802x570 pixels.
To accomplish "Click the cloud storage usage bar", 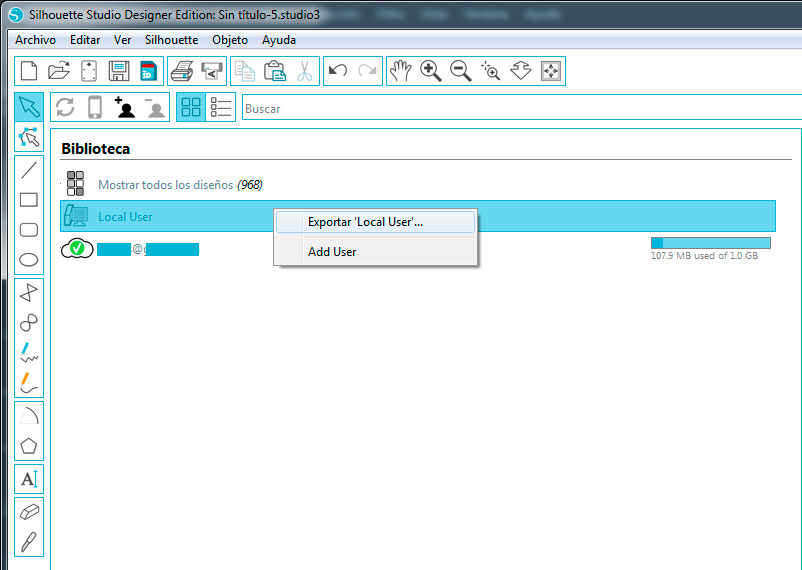I will [x=710, y=243].
